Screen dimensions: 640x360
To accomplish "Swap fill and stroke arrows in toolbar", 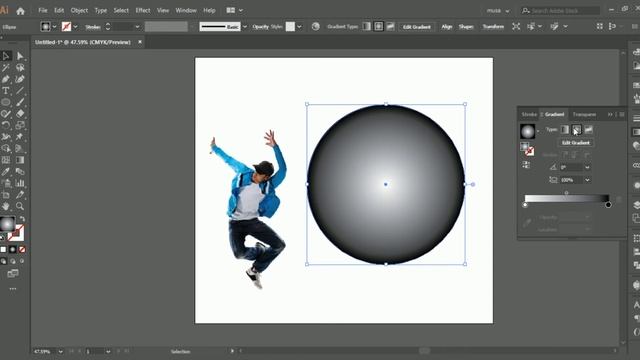I will tap(22, 219).
